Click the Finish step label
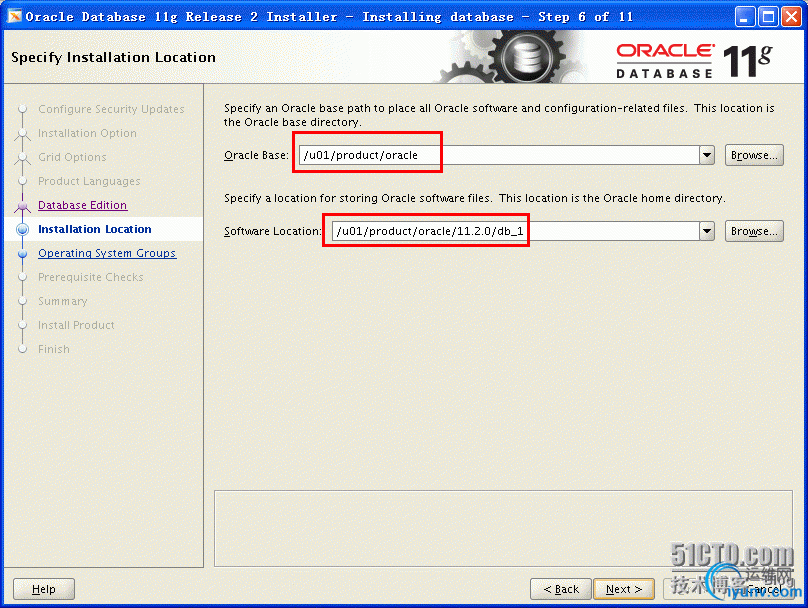 coord(54,349)
